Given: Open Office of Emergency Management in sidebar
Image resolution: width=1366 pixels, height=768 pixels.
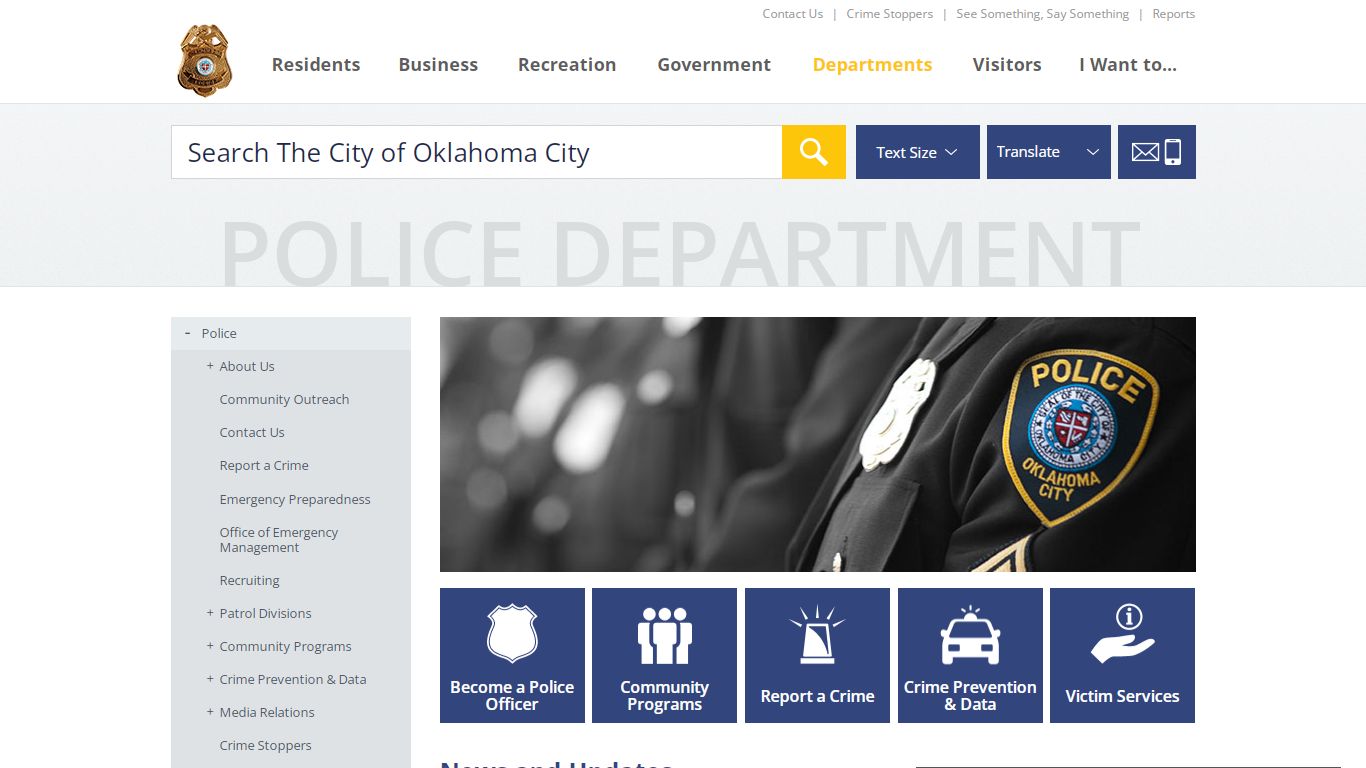Looking at the screenshot, I should 279,540.
